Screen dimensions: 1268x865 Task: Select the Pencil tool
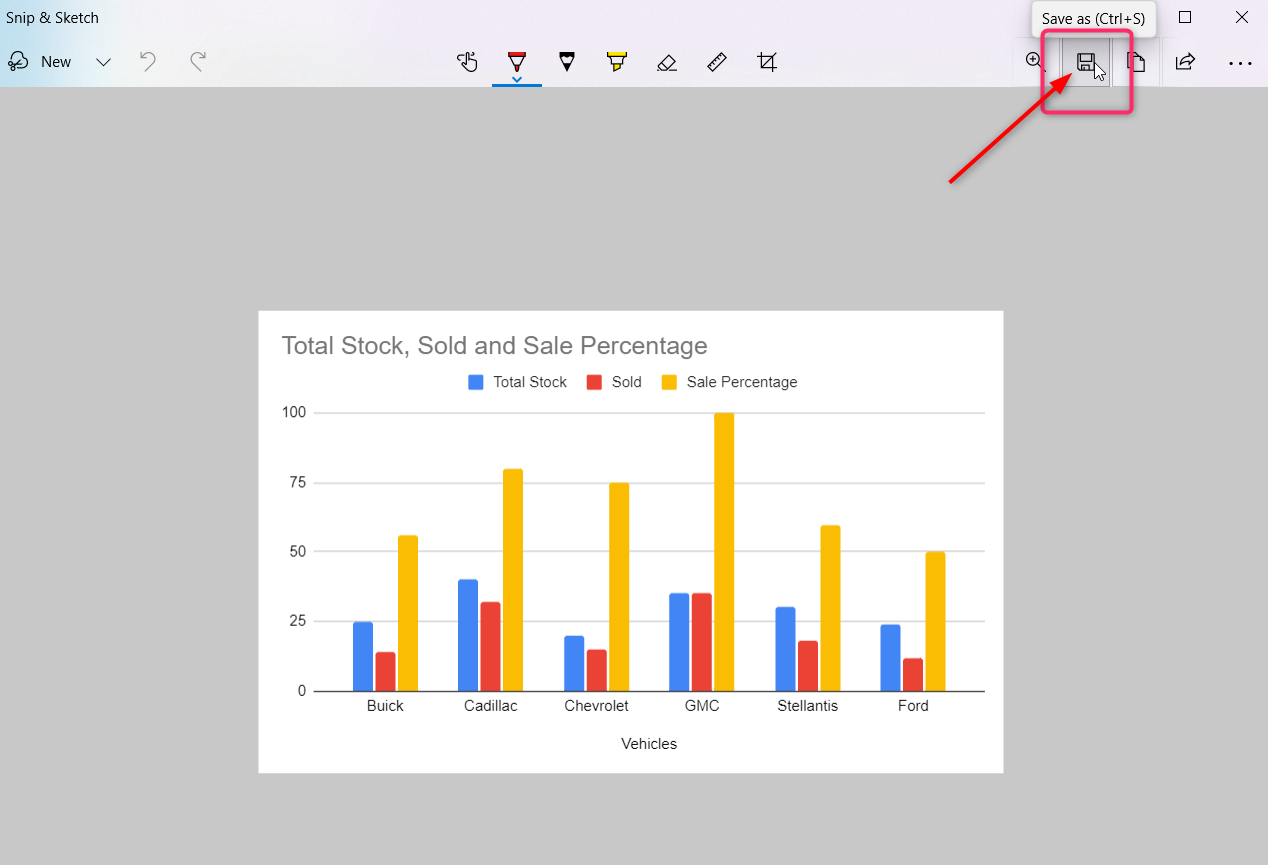click(x=567, y=62)
